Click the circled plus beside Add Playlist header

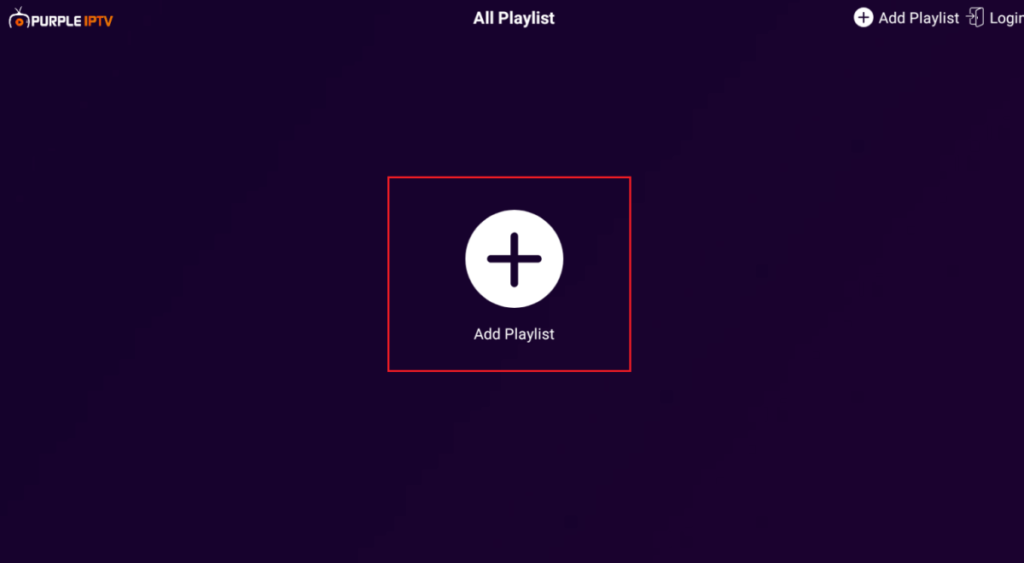[863, 18]
